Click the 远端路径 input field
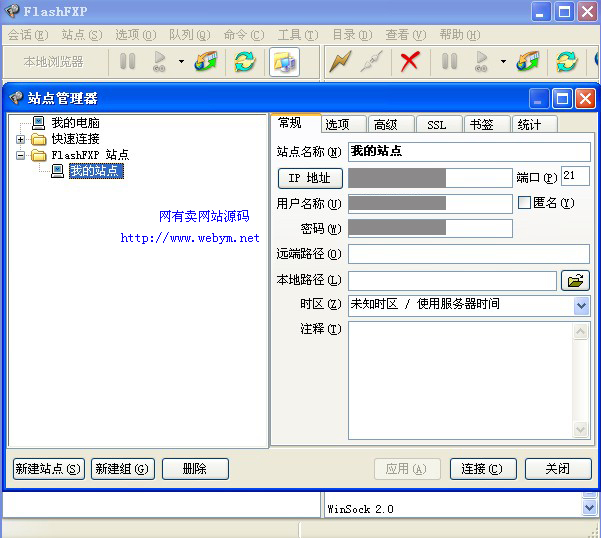The height and width of the screenshot is (538, 601). point(469,254)
